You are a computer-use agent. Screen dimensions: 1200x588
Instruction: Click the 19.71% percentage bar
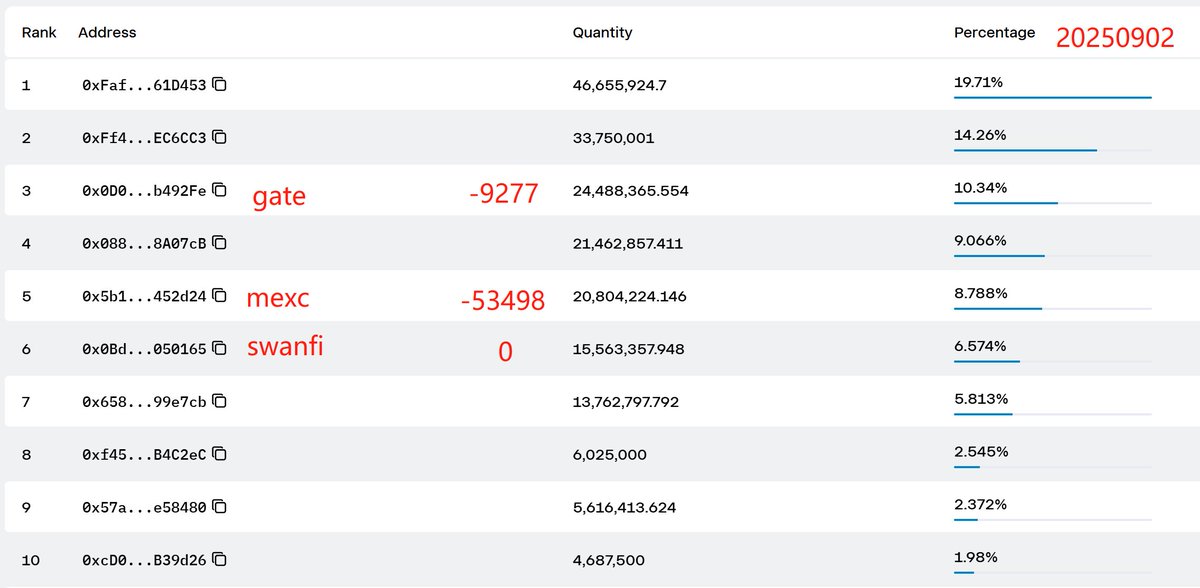(x=1053, y=97)
